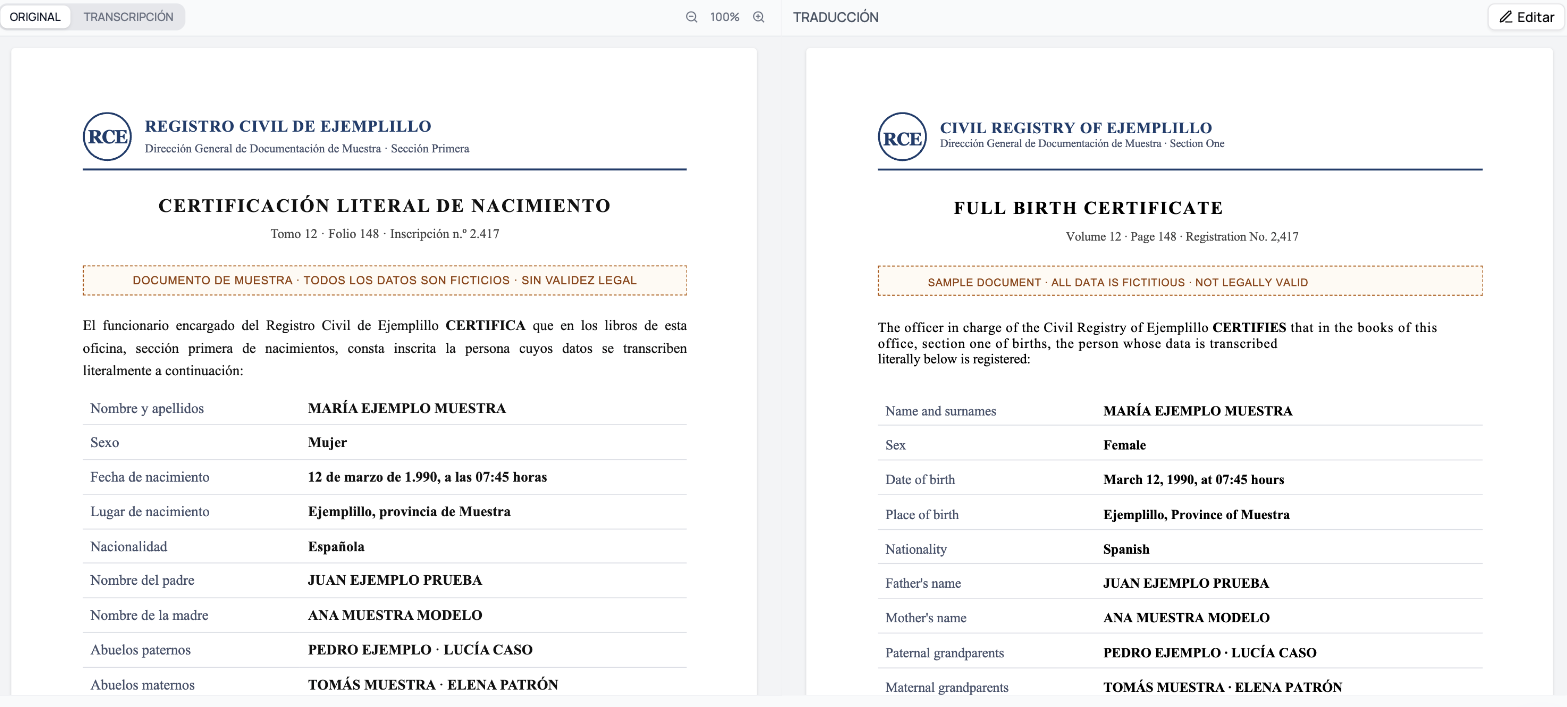Click the 'Name and surnames' label
The width and height of the screenshot is (1567, 707).
[x=941, y=411]
